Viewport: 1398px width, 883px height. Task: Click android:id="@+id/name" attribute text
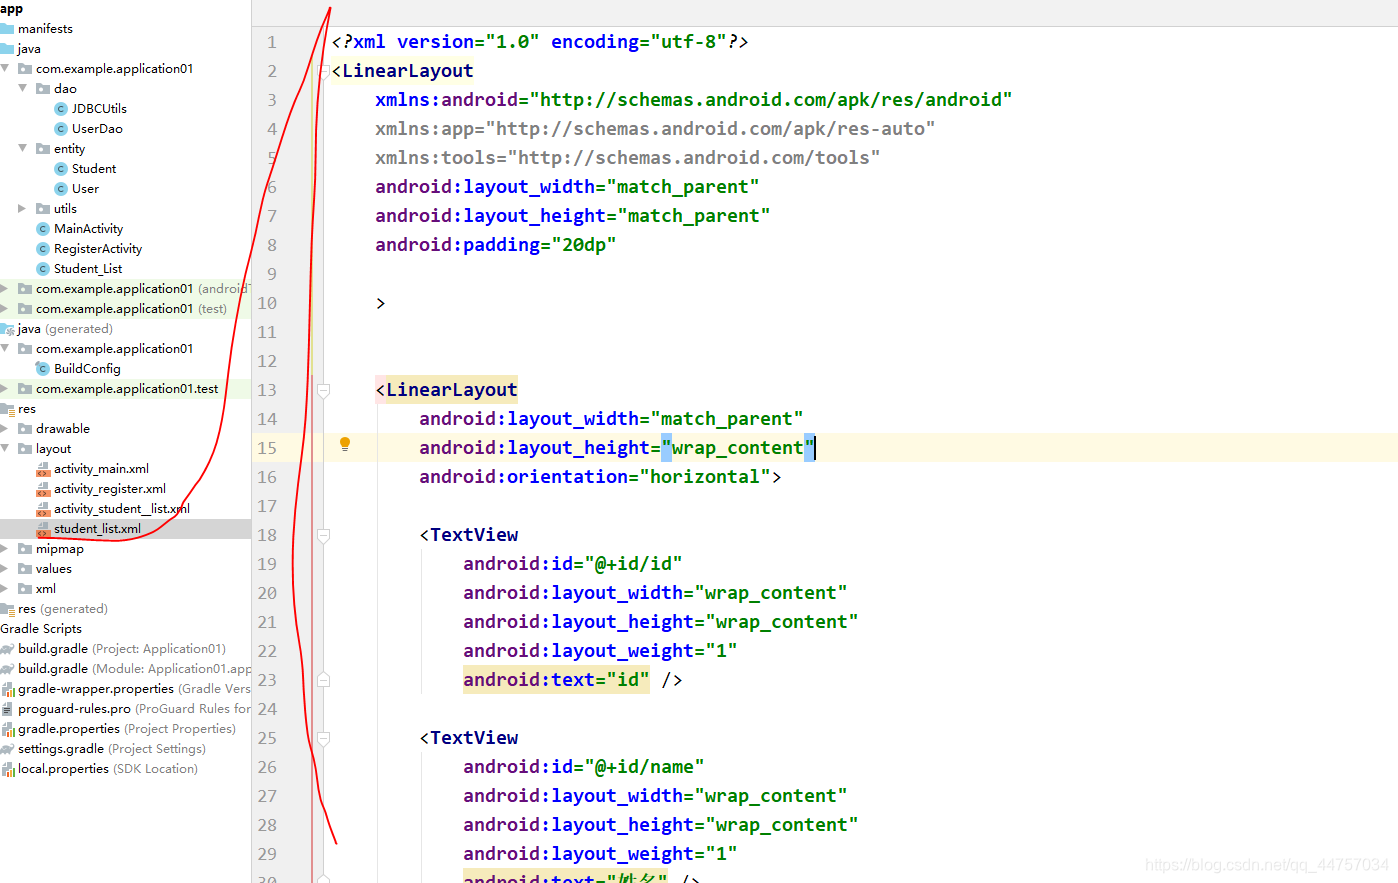(x=583, y=767)
